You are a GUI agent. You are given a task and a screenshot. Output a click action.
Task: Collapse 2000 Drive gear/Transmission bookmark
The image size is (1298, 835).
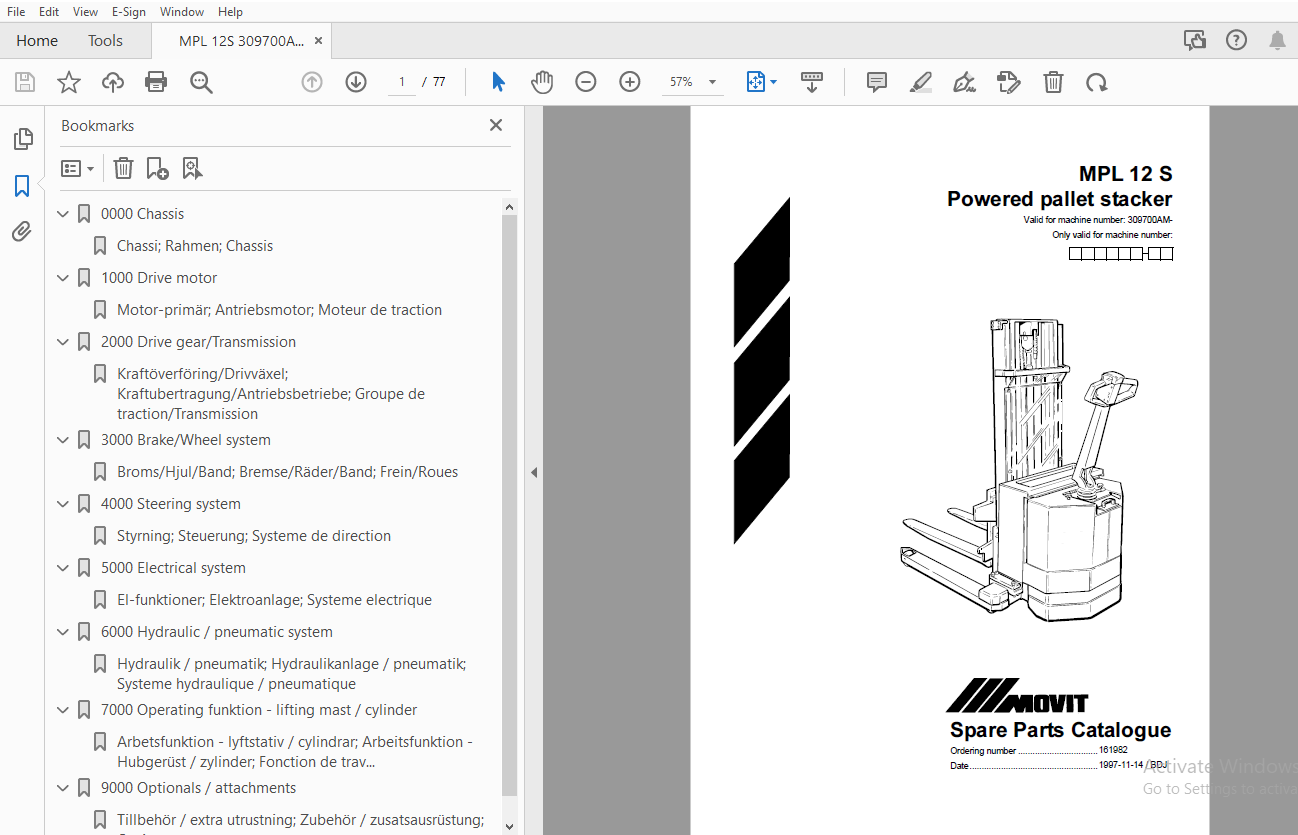pyautogui.click(x=63, y=342)
